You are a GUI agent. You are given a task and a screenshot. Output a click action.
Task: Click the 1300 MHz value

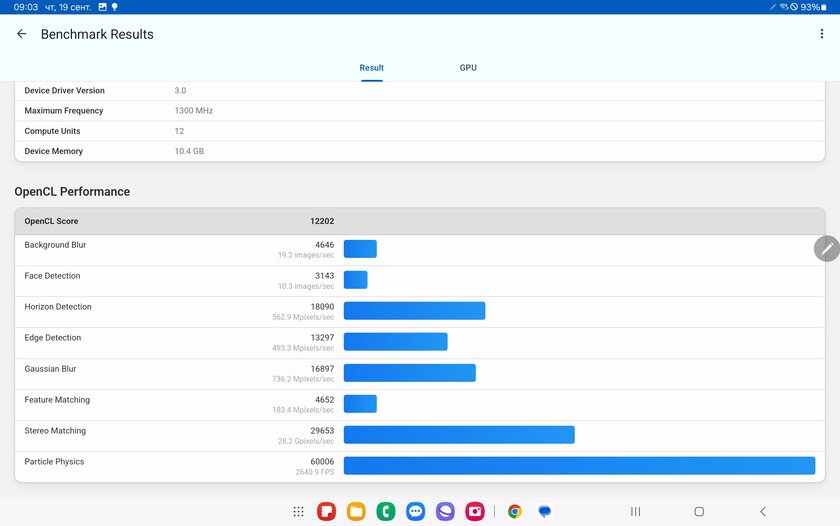[x=193, y=111]
